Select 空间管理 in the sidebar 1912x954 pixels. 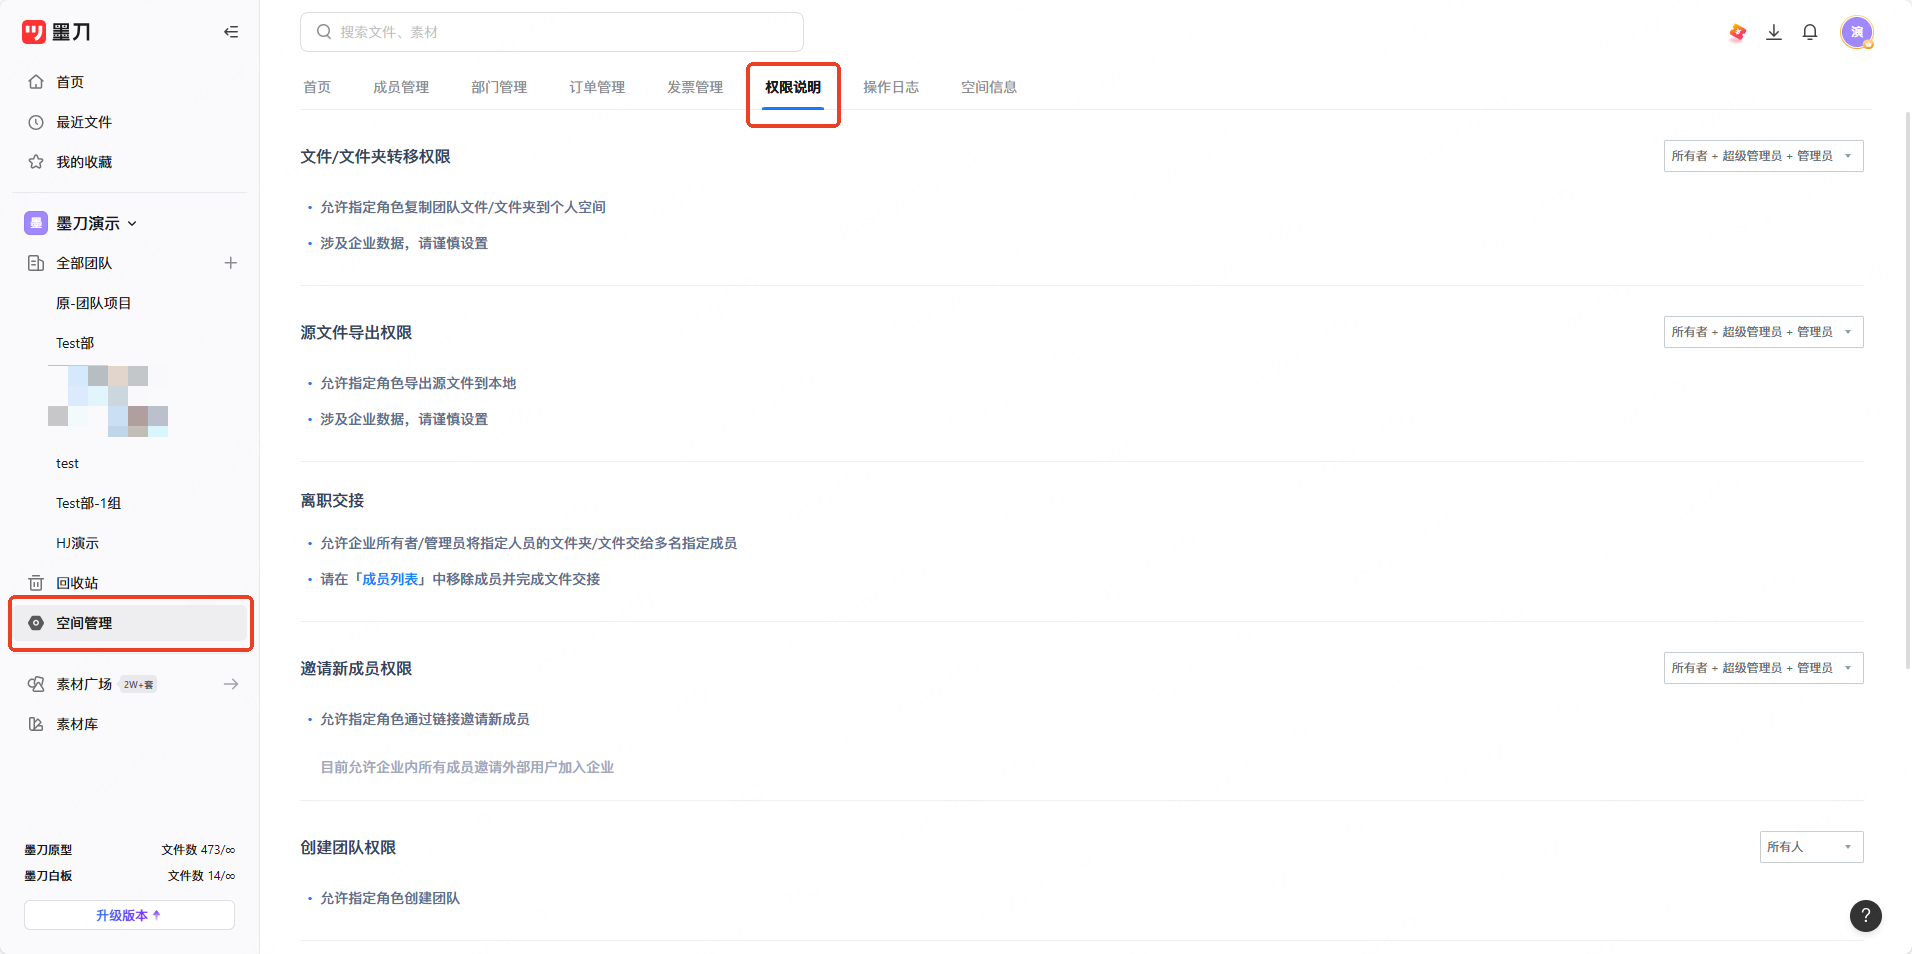click(128, 623)
